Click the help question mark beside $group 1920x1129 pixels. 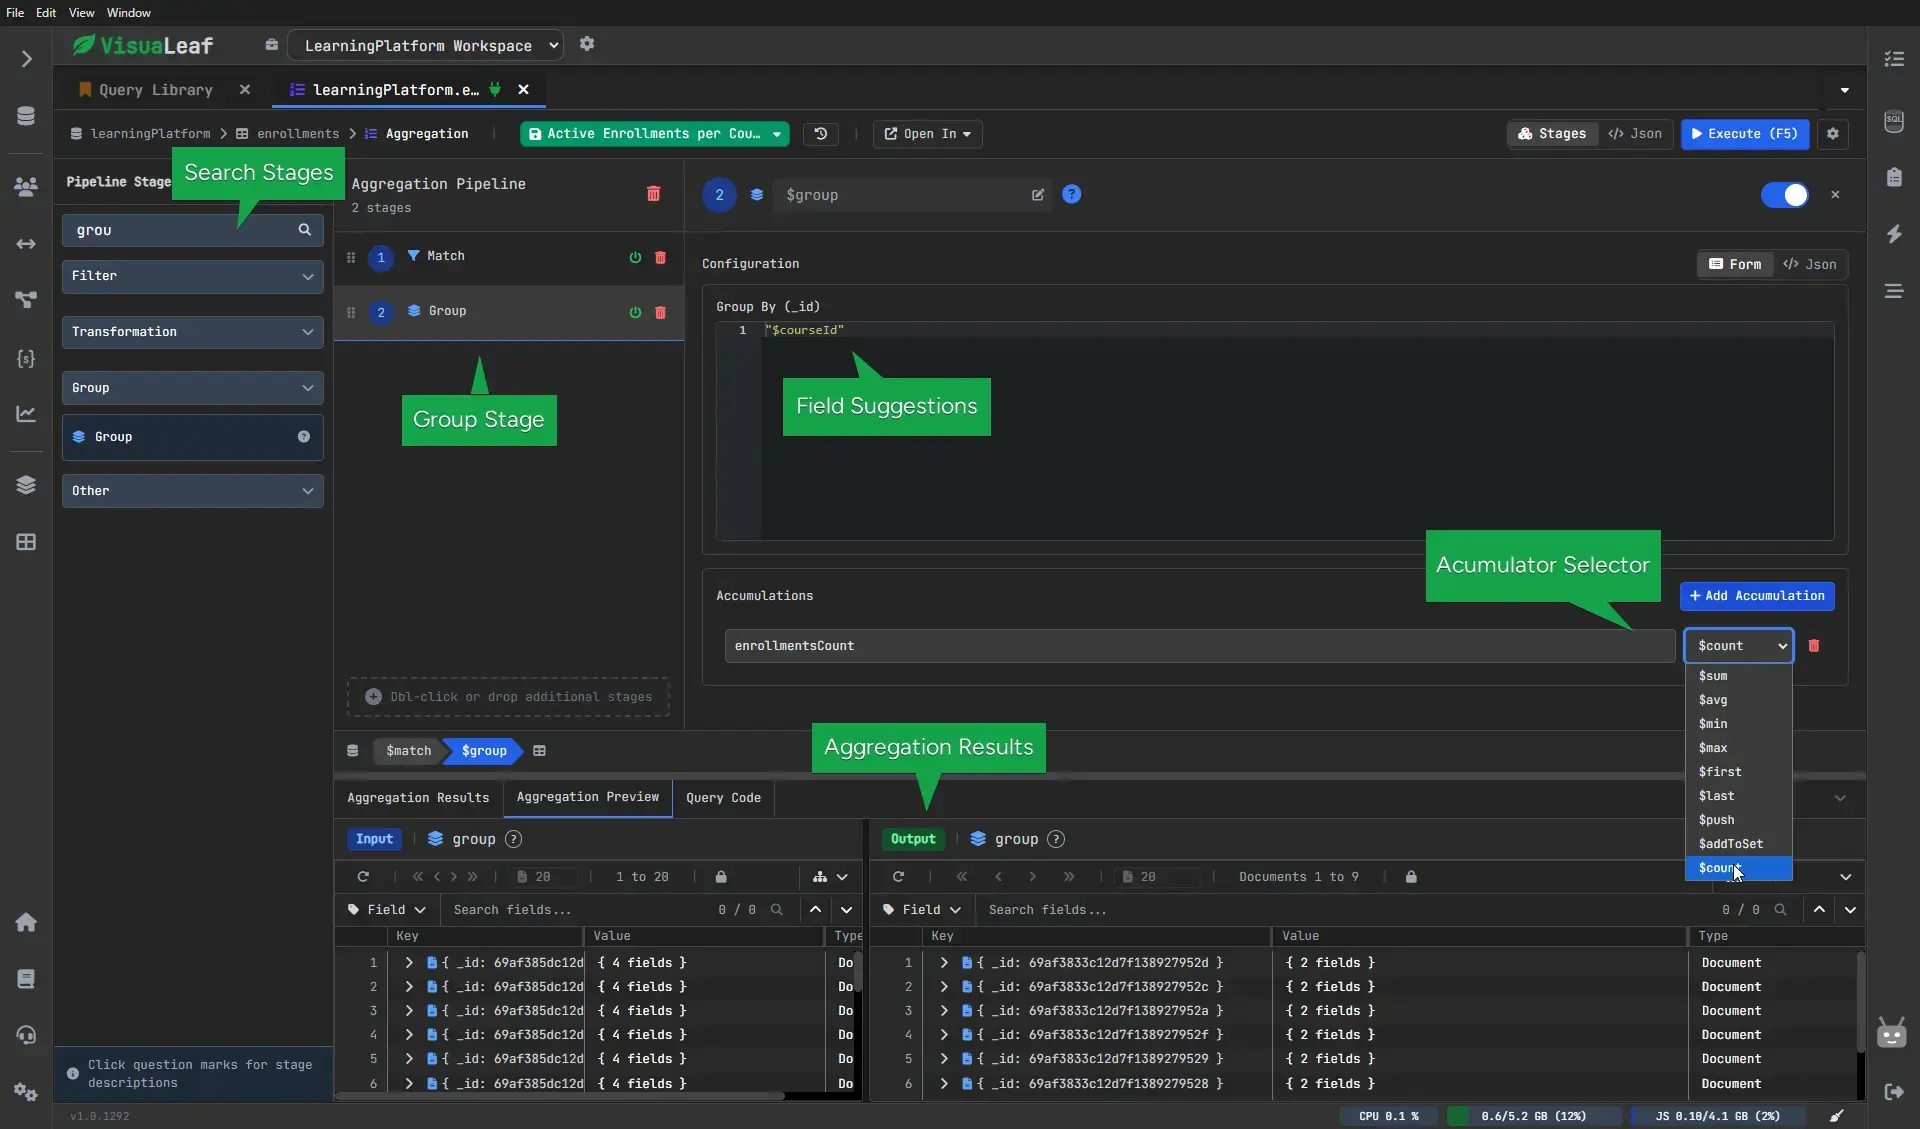[1071, 194]
